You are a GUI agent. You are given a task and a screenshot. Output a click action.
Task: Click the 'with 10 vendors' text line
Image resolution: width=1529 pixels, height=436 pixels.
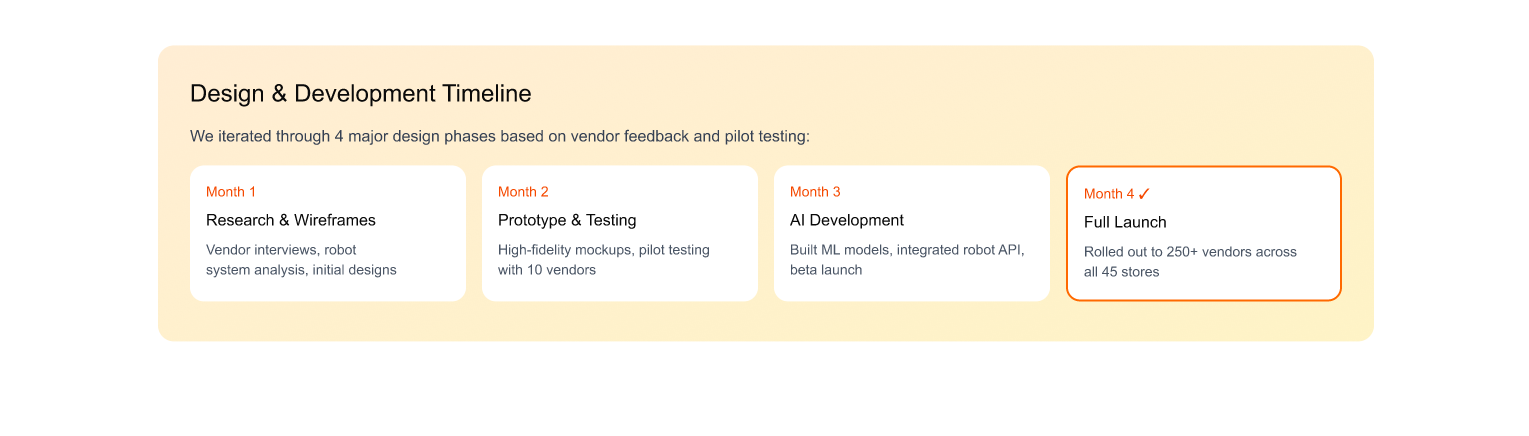coord(547,270)
